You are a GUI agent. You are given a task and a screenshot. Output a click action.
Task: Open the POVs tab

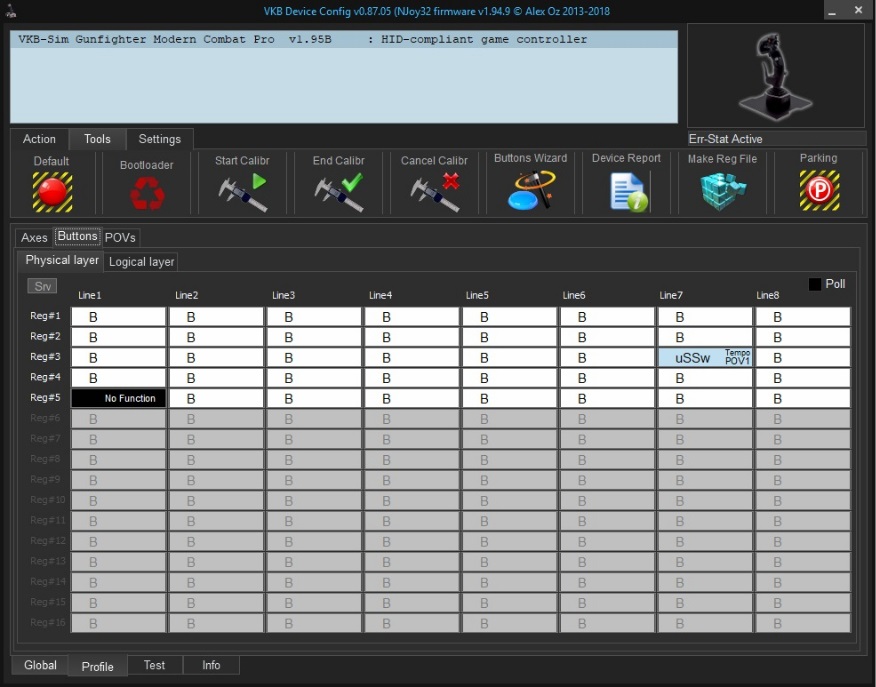point(121,238)
